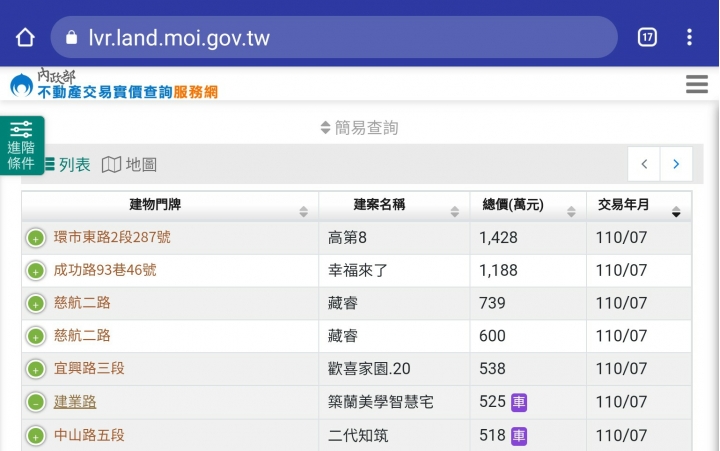This screenshot has width=720, height=451.
Task: Click the 1,428 total price cell
Action: pyautogui.click(x=528, y=238)
